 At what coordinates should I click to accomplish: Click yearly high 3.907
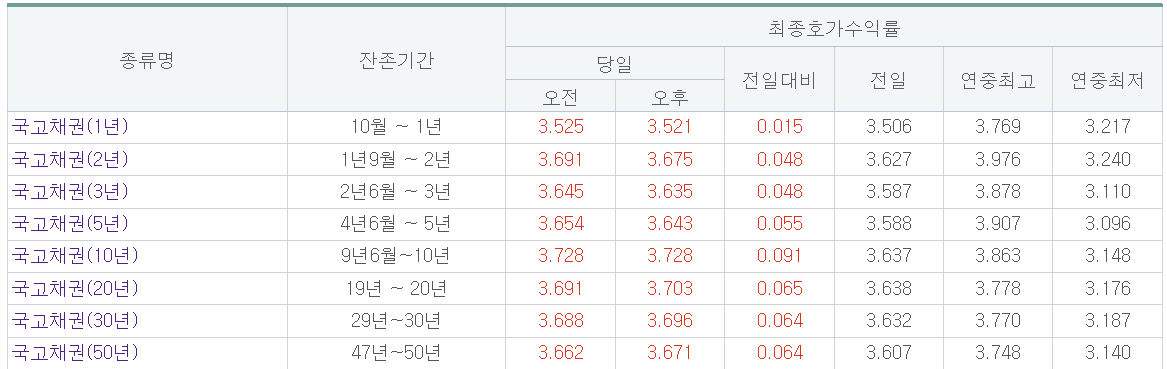(x=998, y=223)
